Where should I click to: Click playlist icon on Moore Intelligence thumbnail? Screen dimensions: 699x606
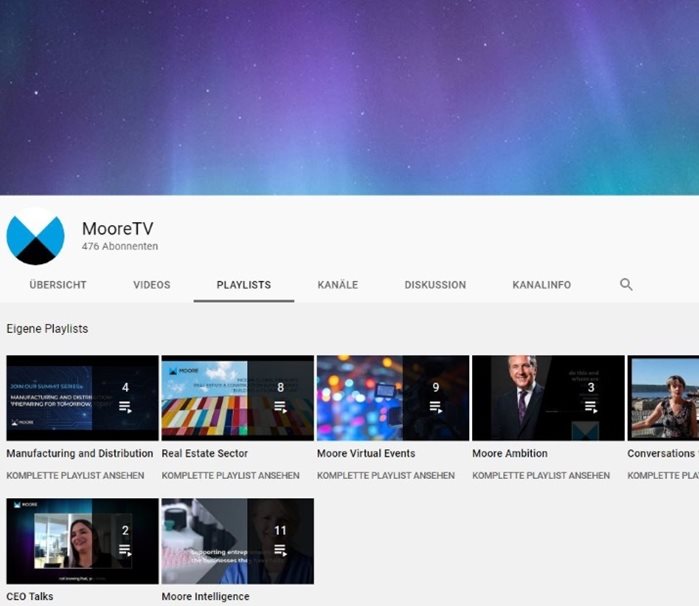(280, 550)
